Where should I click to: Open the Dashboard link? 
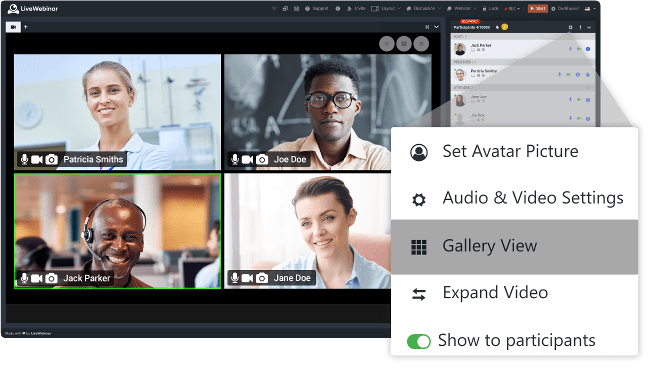[x=565, y=8]
